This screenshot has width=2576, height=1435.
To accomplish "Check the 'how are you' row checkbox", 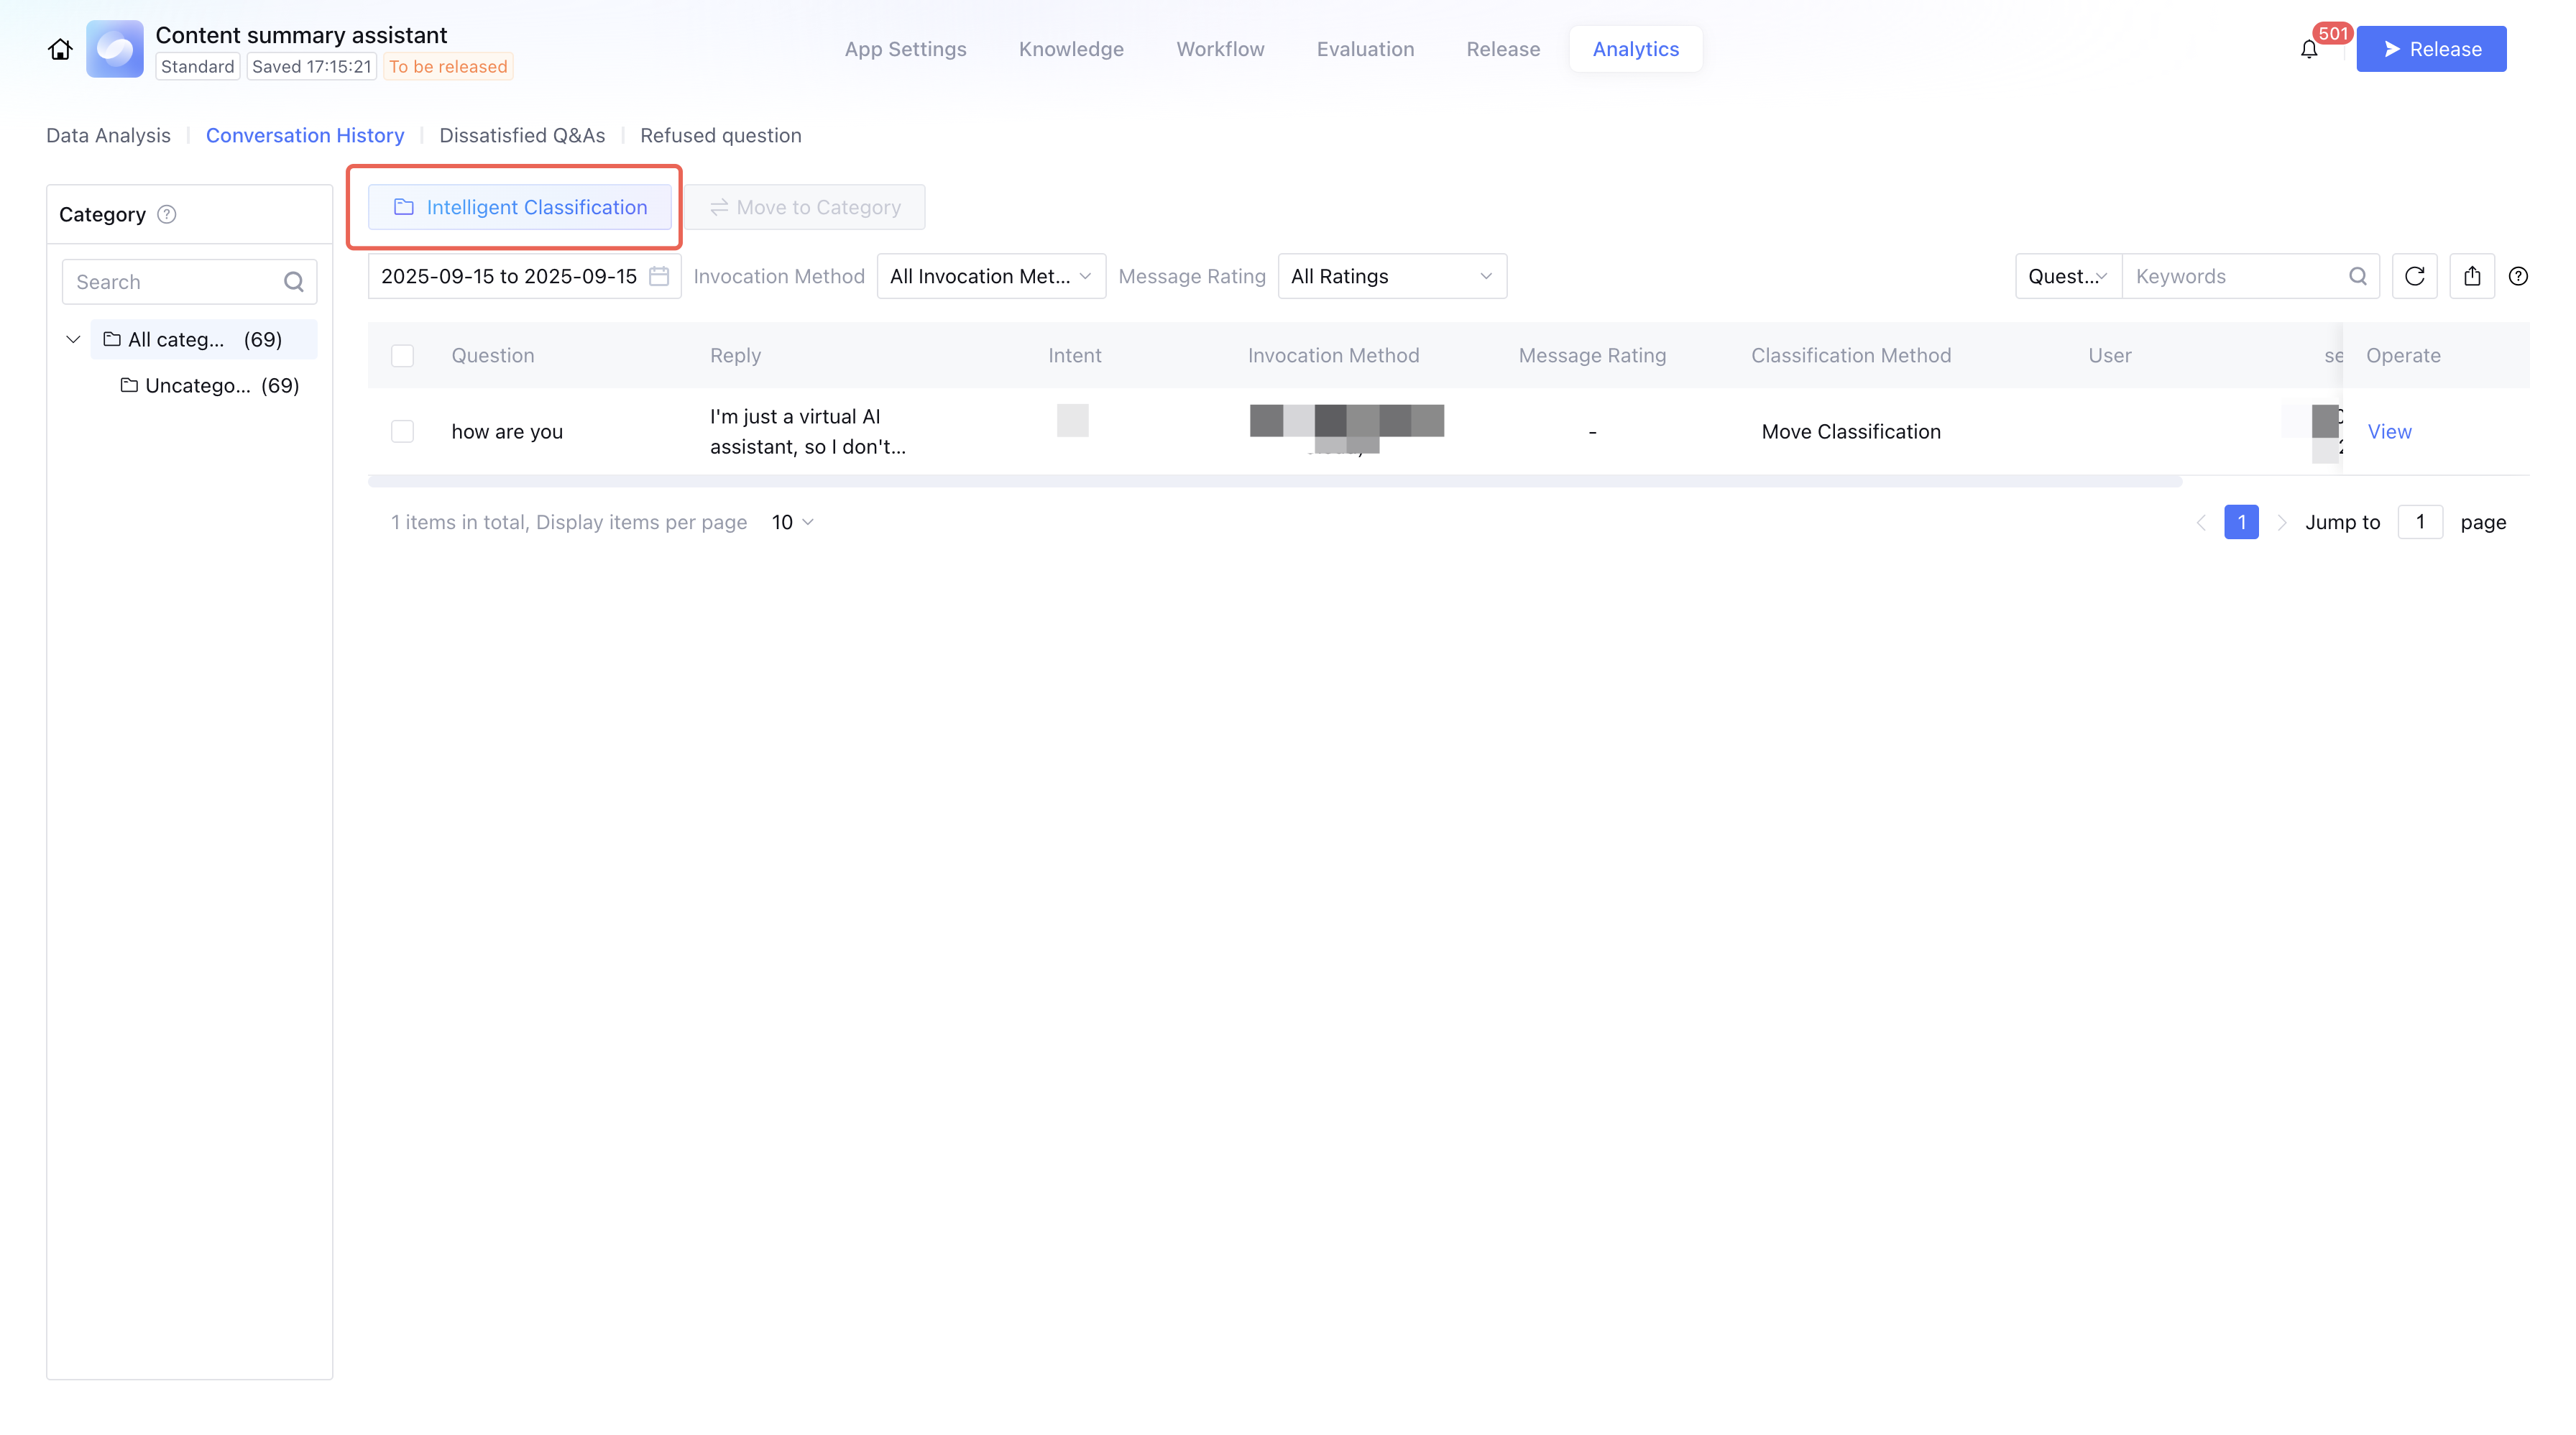I will click(402, 431).
